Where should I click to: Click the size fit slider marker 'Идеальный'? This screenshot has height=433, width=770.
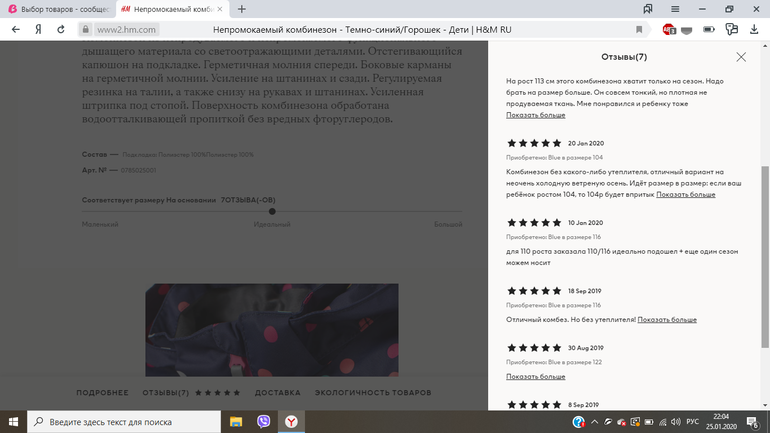(272, 211)
